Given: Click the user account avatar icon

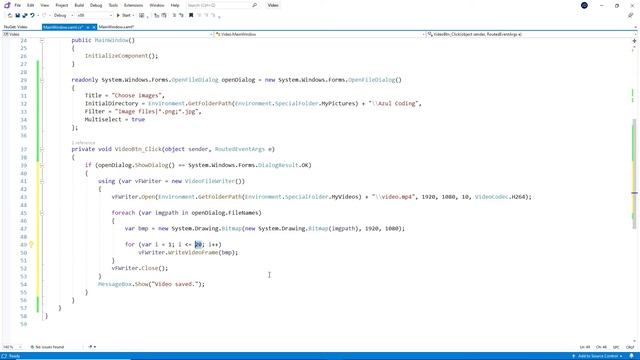Looking at the screenshot, I should coord(584,5).
